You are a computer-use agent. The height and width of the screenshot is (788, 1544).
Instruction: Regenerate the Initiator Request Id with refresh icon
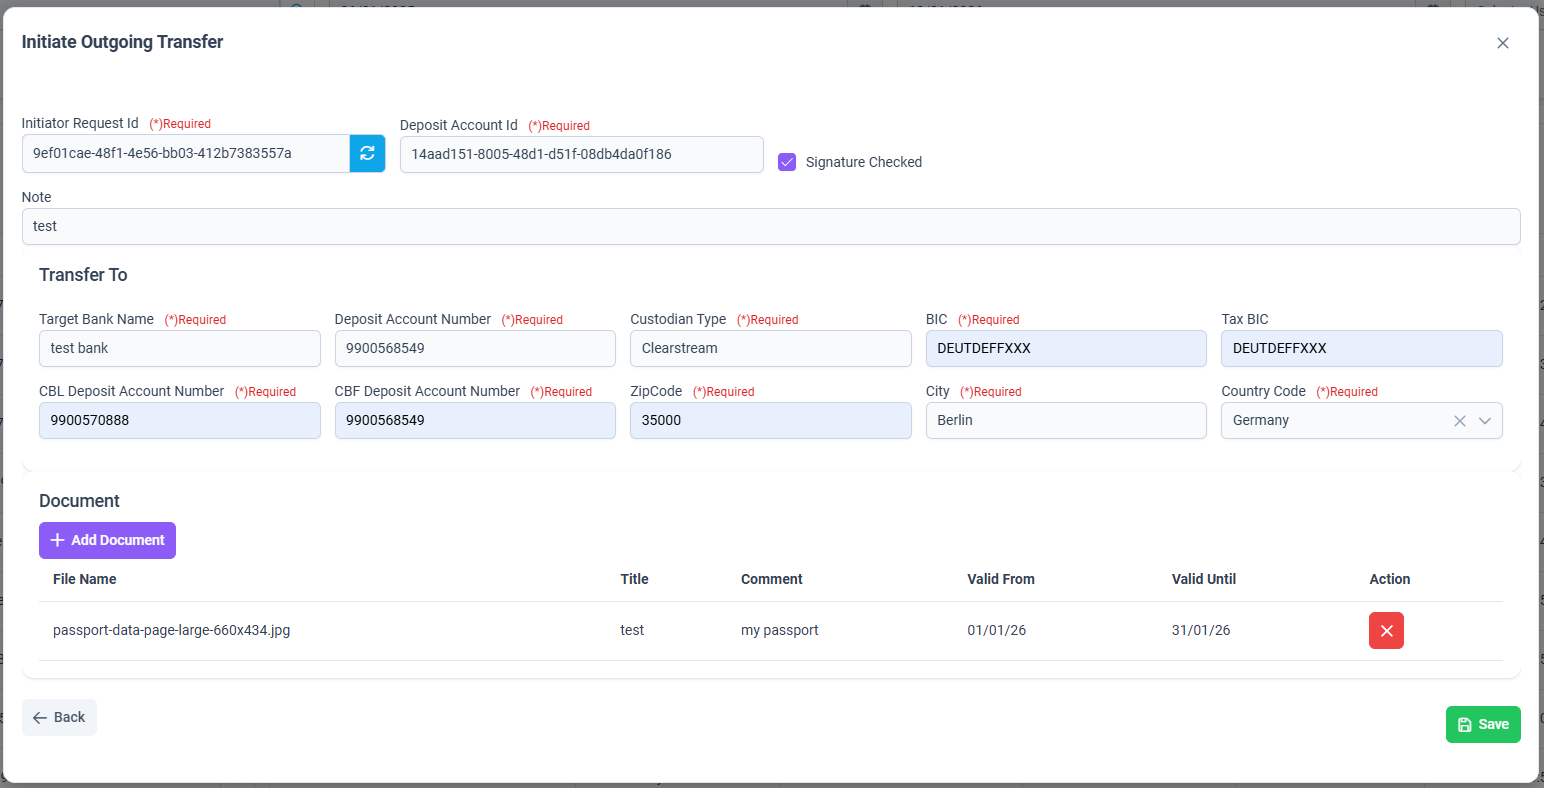click(367, 153)
